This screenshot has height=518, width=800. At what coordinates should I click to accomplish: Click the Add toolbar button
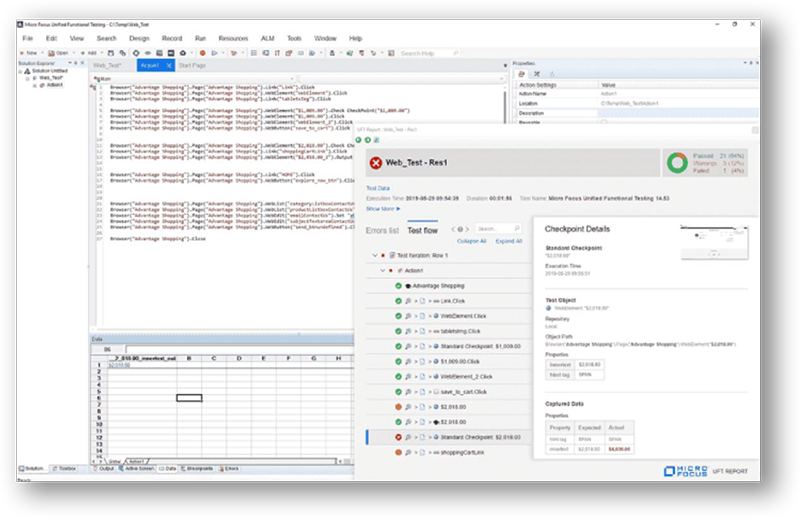[89, 53]
